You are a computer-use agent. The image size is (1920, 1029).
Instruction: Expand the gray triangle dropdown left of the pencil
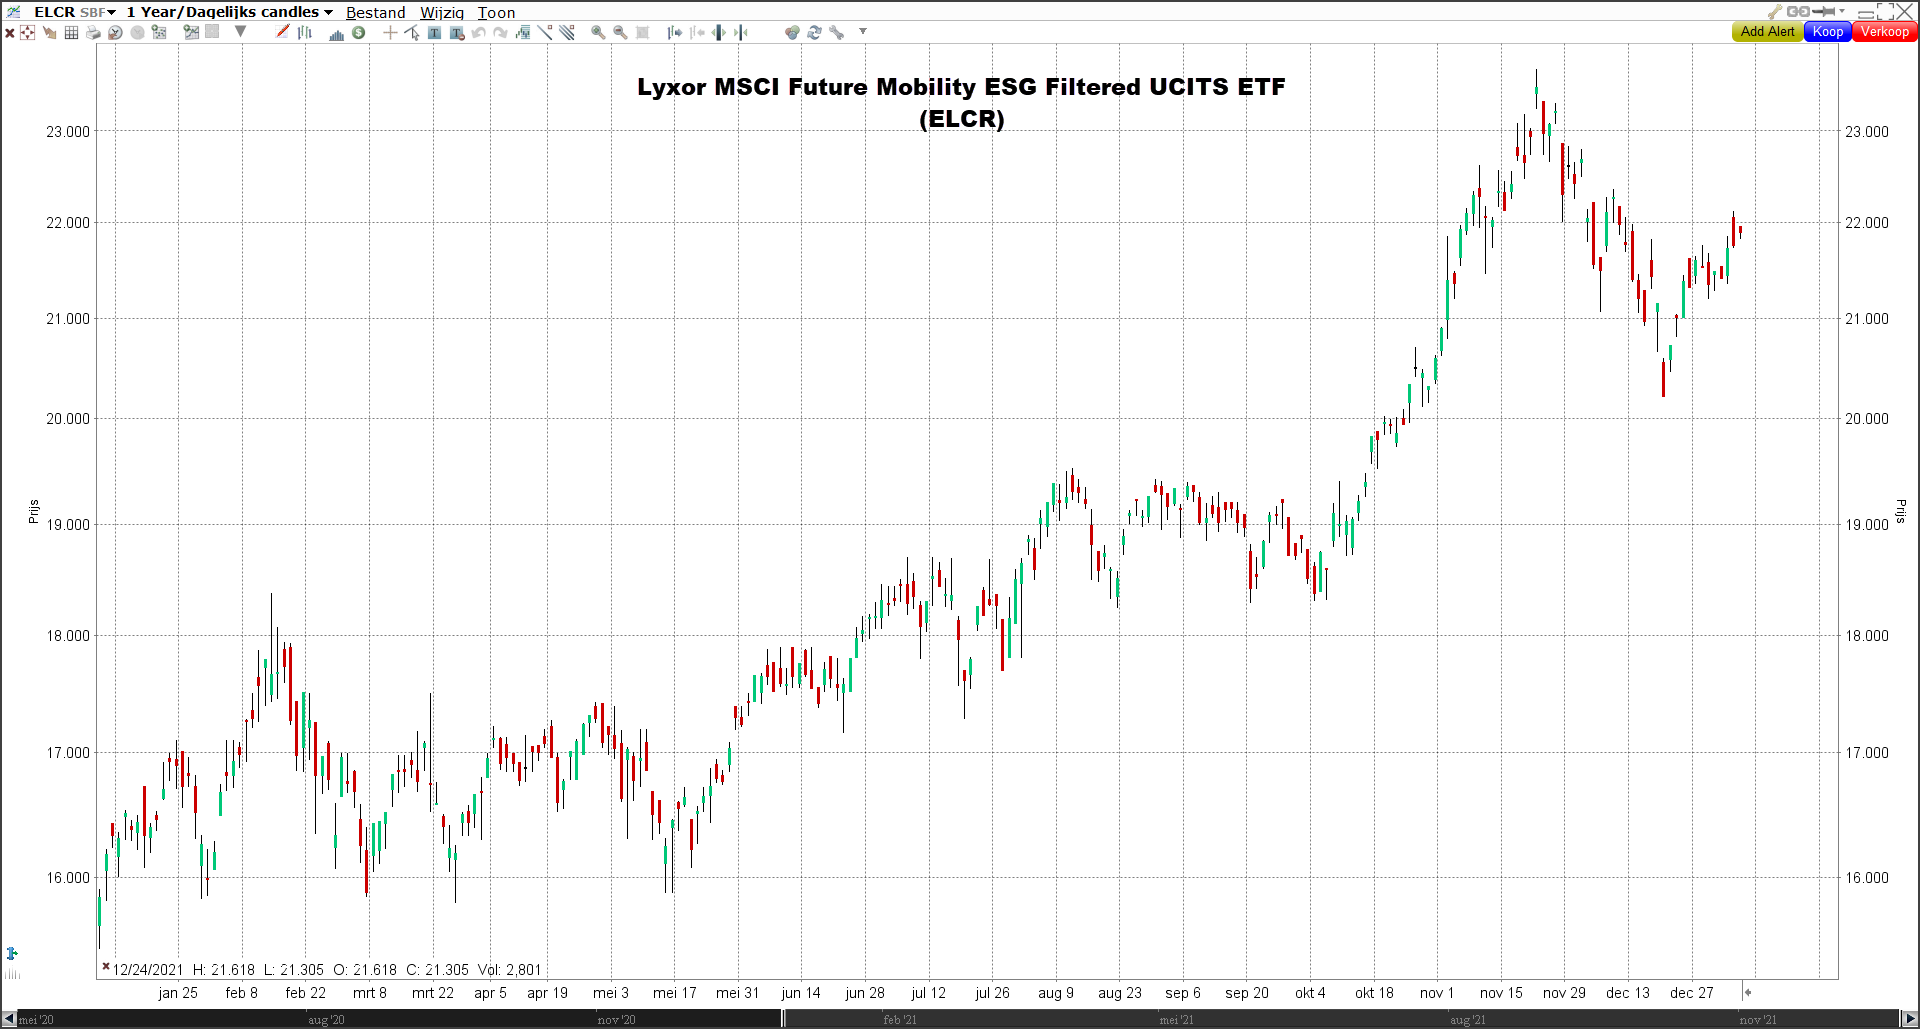pyautogui.click(x=240, y=32)
